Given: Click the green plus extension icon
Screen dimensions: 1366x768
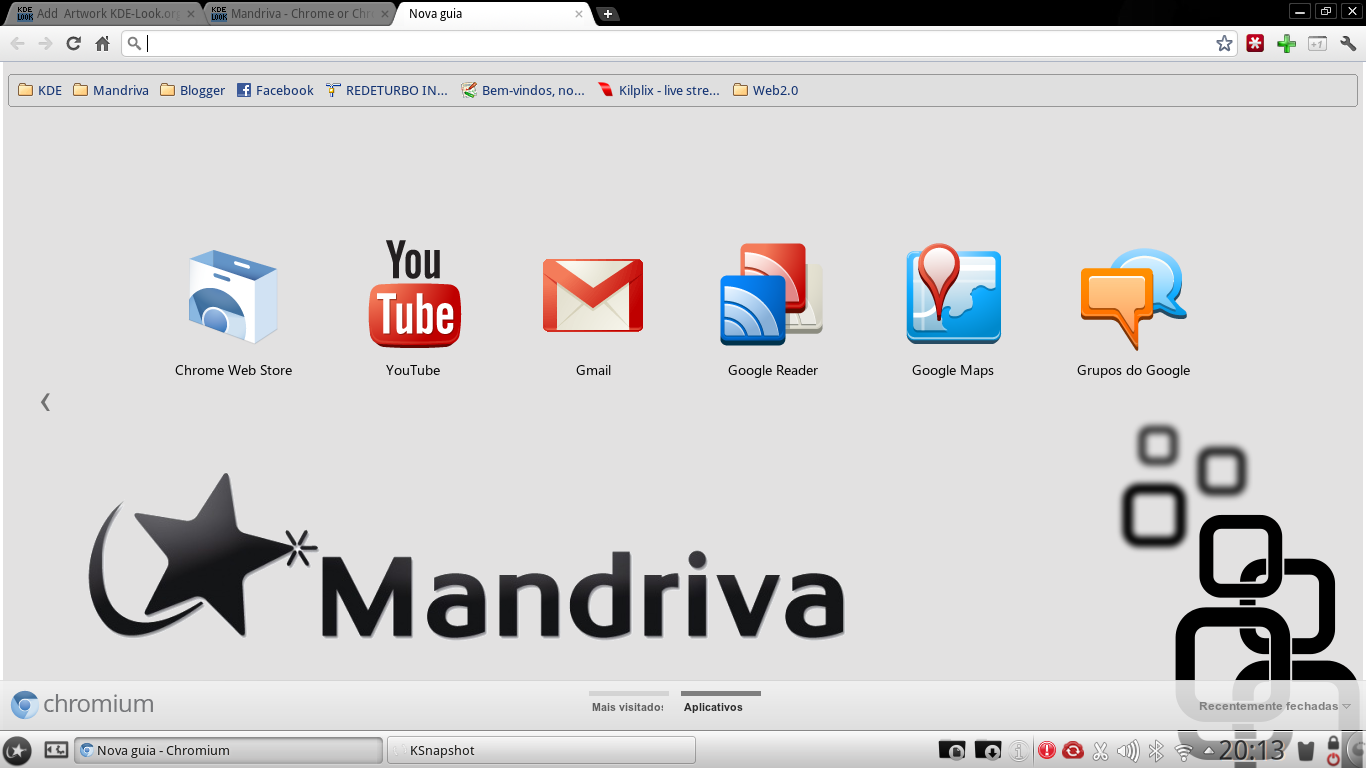Looking at the screenshot, I should tap(1286, 43).
